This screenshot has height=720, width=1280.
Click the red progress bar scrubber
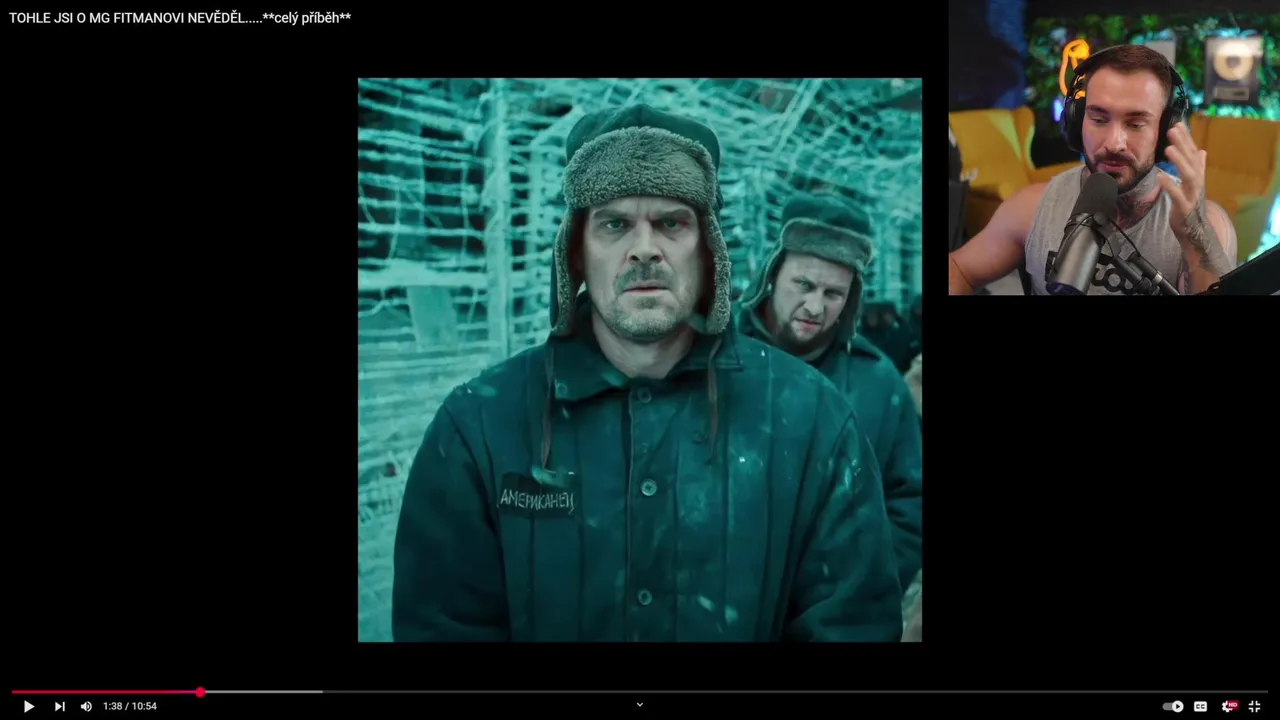tap(200, 692)
